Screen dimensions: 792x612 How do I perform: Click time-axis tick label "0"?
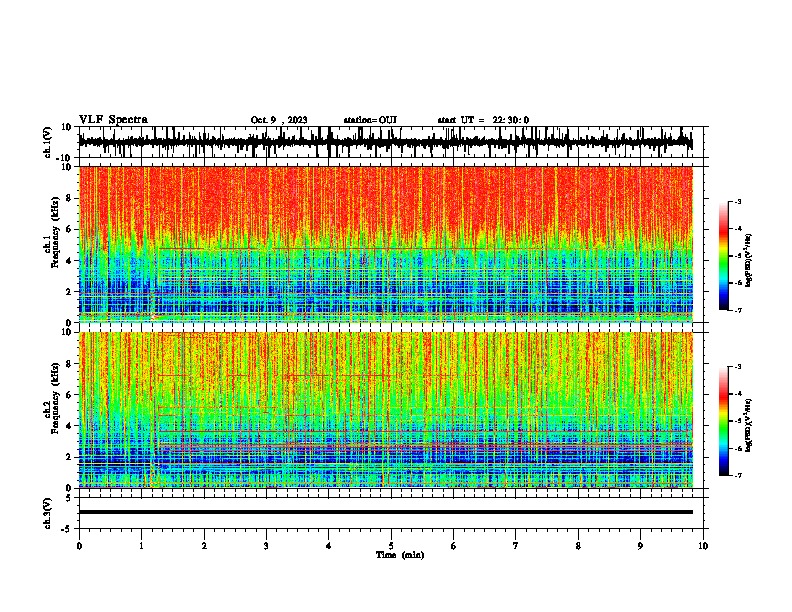click(79, 546)
